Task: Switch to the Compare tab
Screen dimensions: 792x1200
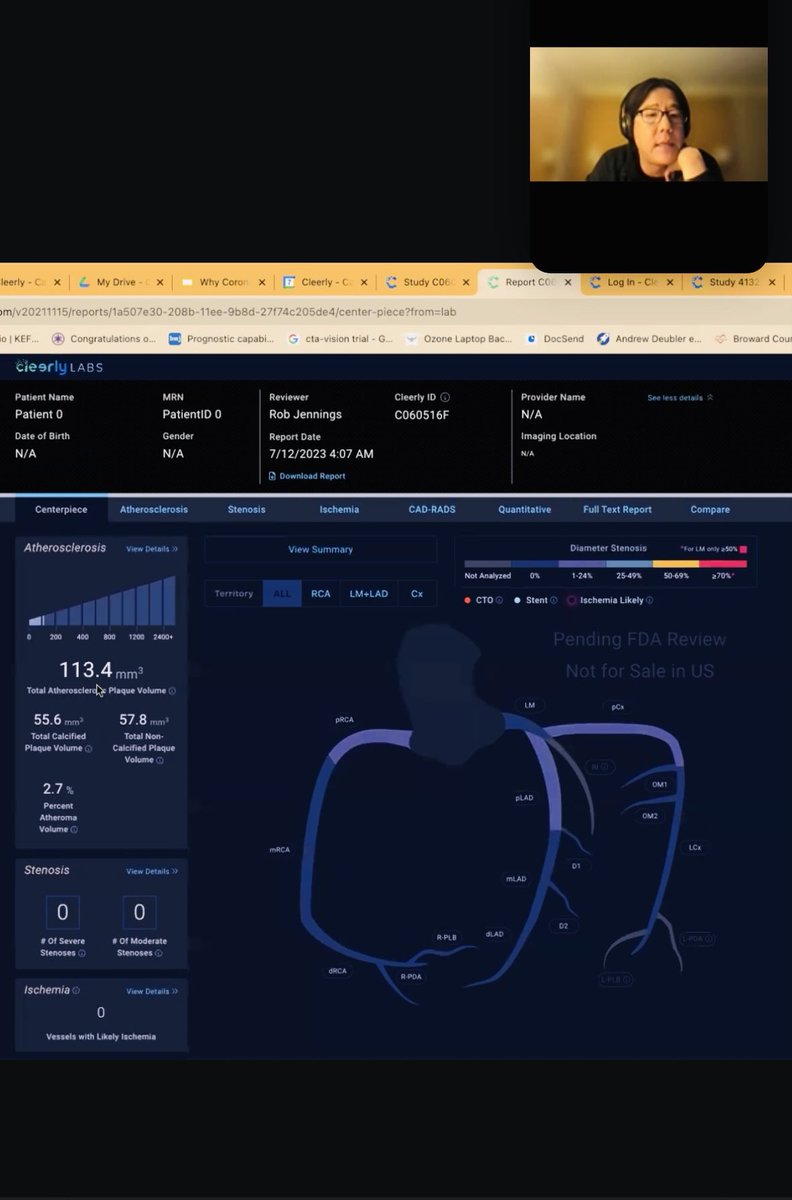Action: coord(710,510)
